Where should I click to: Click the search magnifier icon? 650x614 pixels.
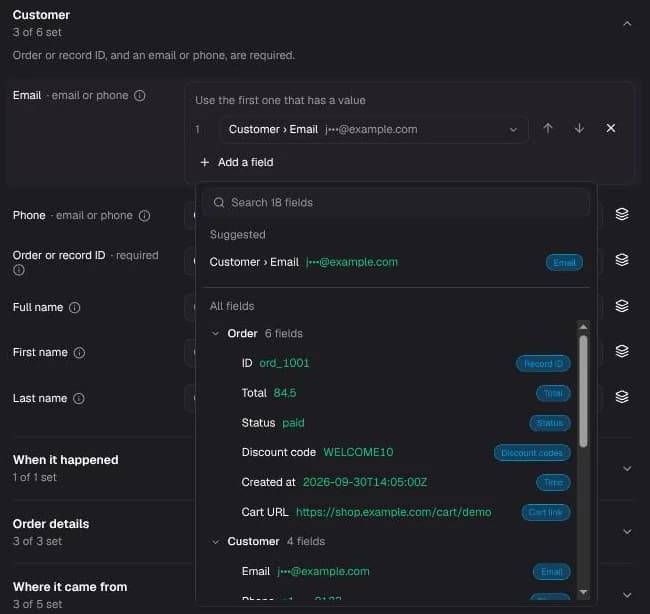pyautogui.click(x=219, y=203)
